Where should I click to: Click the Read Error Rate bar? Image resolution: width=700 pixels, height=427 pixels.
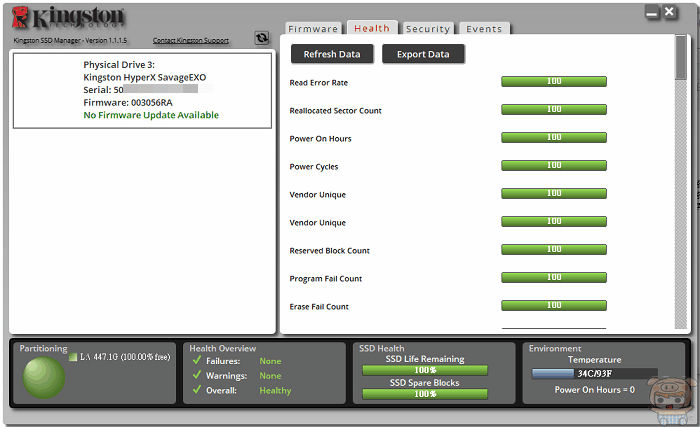pyautogui.click(x=554, y=81)
